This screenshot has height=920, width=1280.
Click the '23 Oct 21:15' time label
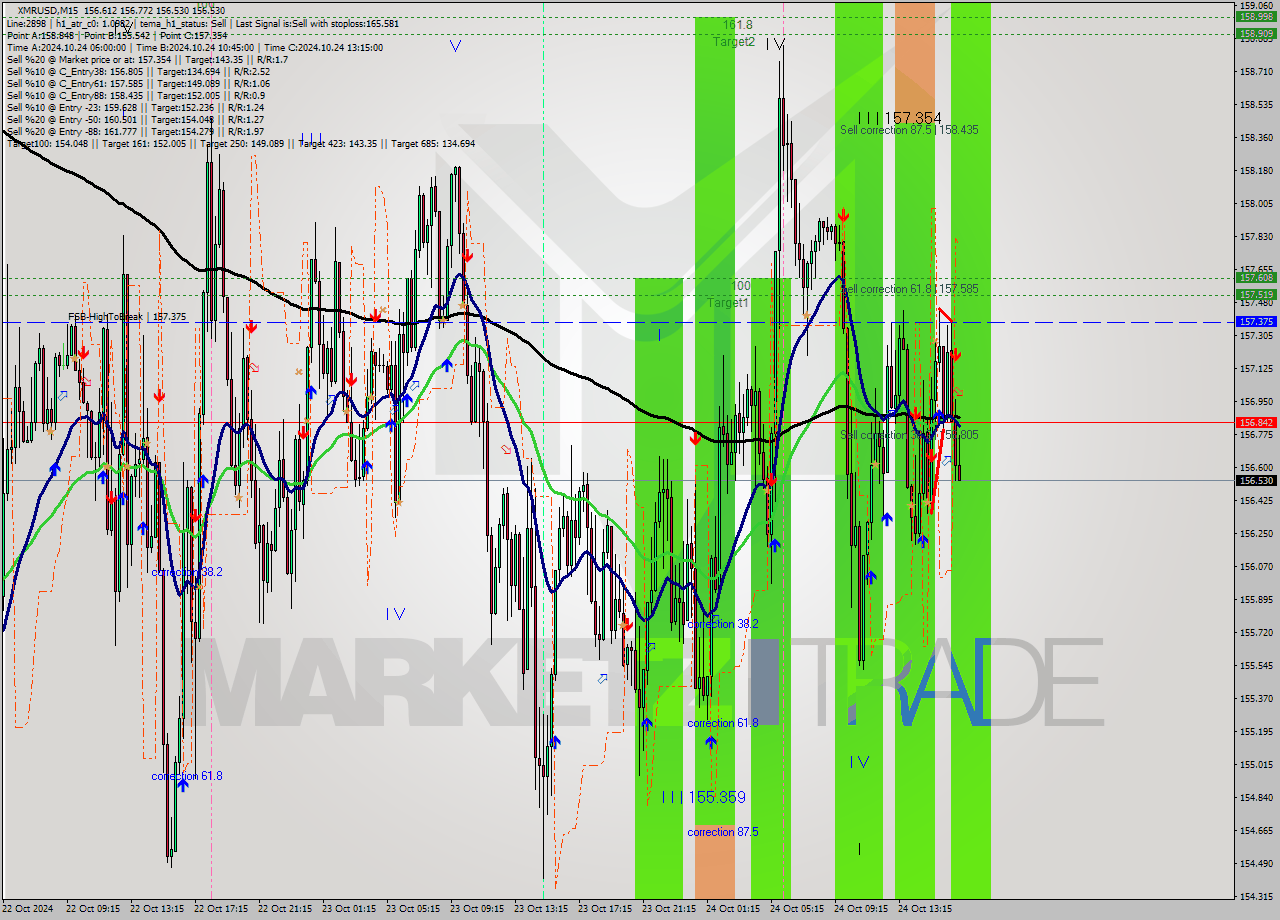tap(669, 909)
